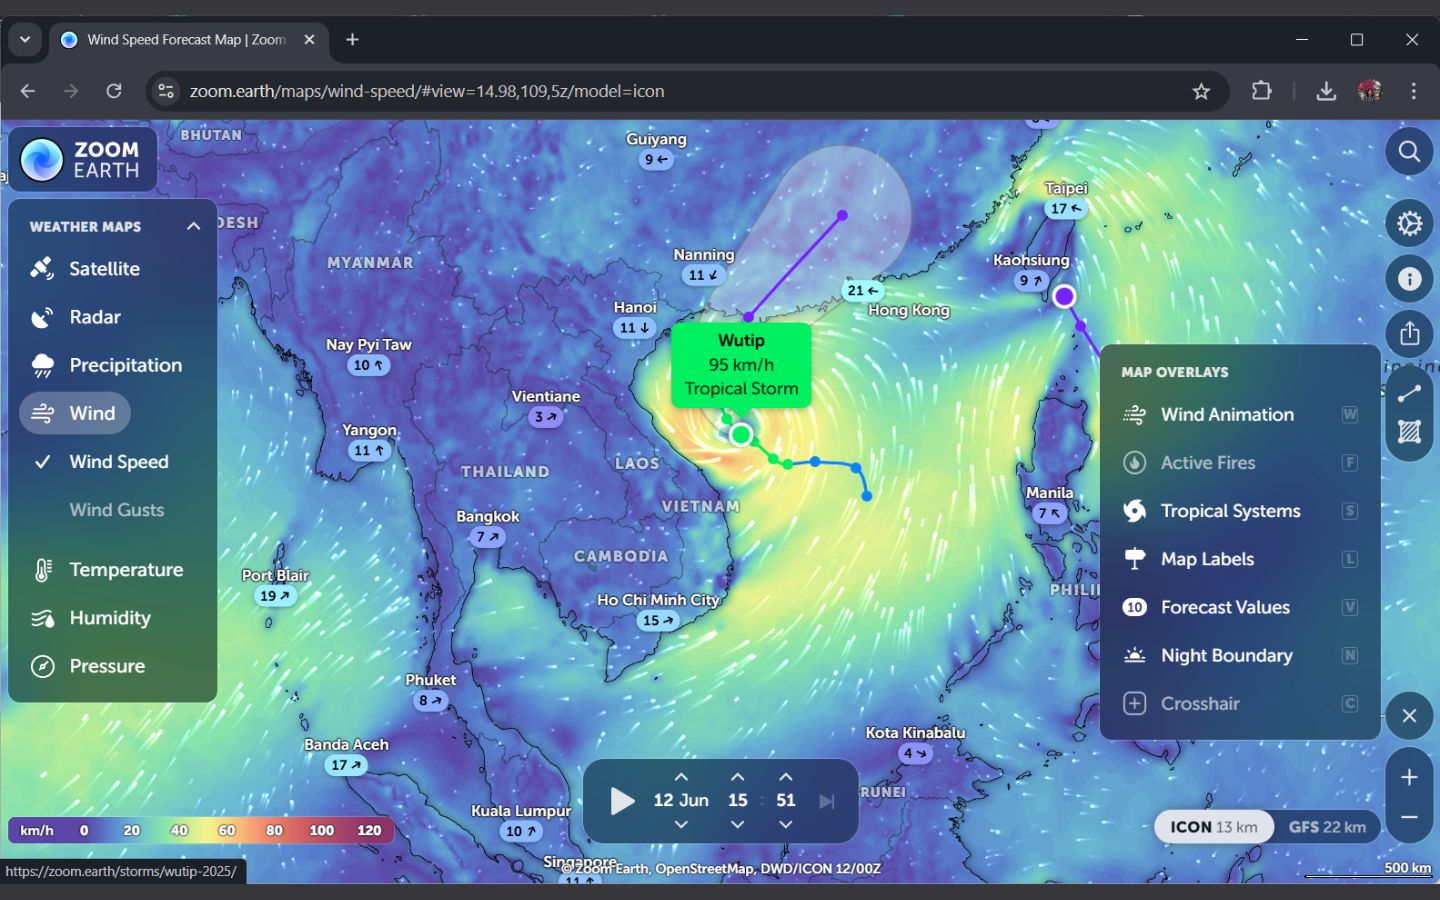The width and height of the screenshot is (1440, 900).
Task: Click the Zoom Earth logo
Action: [83, 160]
